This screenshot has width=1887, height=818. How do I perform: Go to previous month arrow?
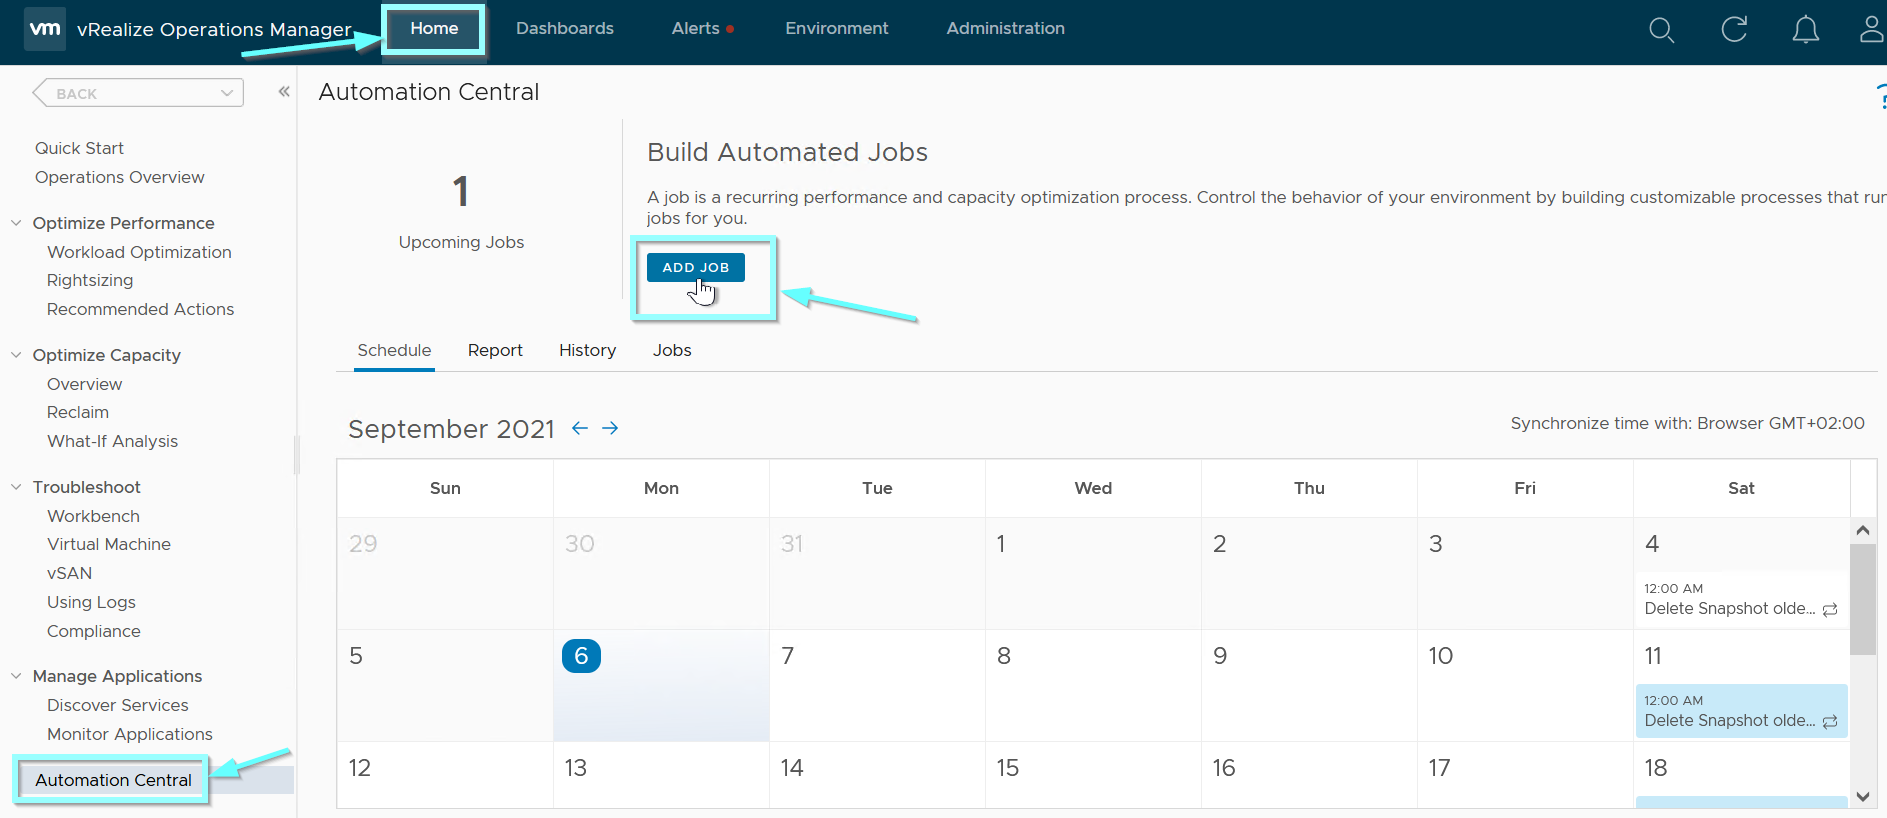pos(580,428)
